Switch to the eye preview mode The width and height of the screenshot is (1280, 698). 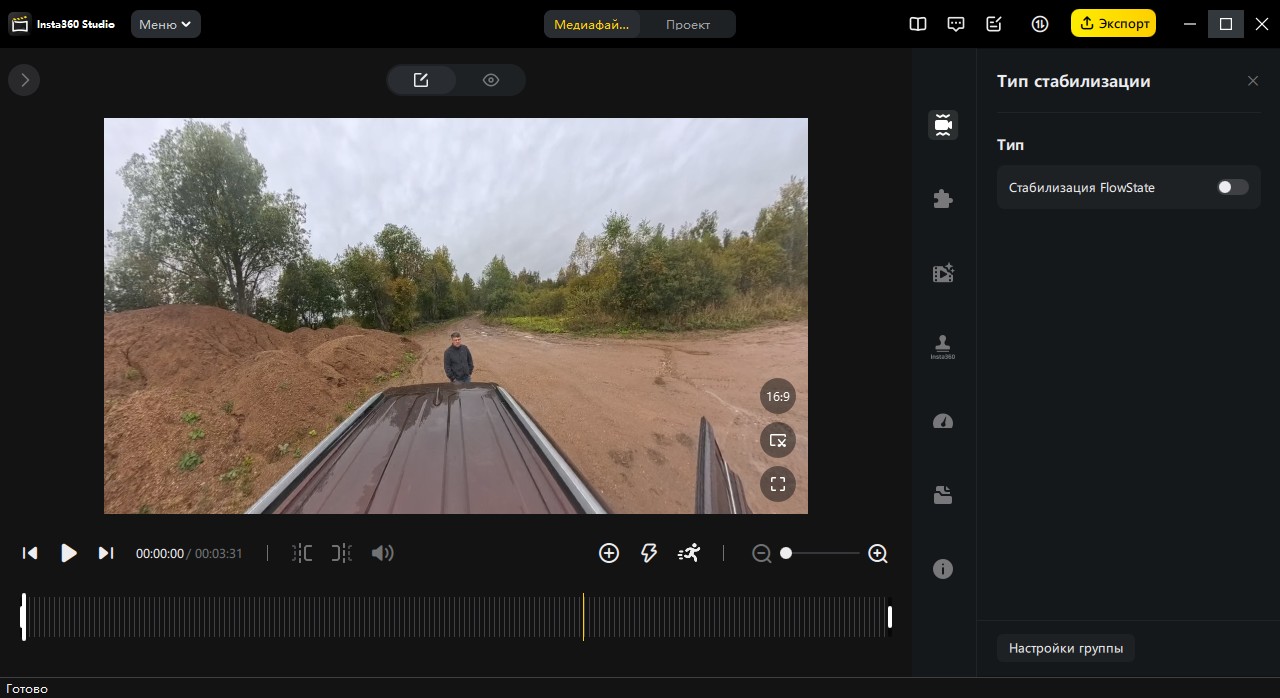pos(490,80)
